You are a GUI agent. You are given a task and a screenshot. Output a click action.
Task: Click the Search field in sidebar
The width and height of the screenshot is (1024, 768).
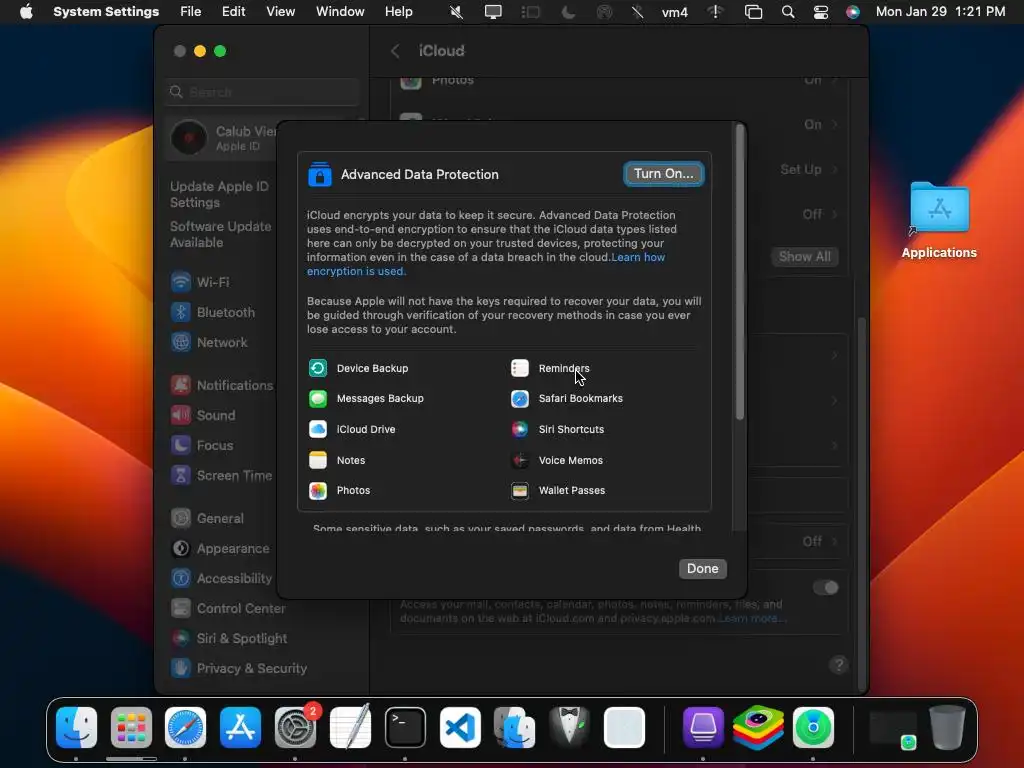[x=262, y=92]
